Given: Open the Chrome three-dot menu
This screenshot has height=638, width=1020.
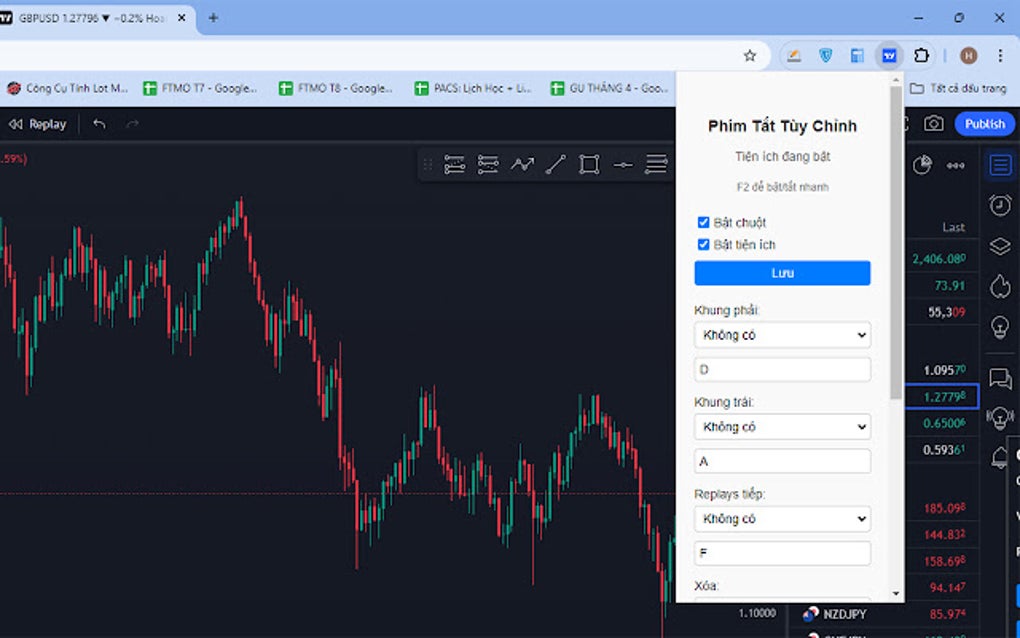Looking at the screenshot, I should (x=1001, y=55).
